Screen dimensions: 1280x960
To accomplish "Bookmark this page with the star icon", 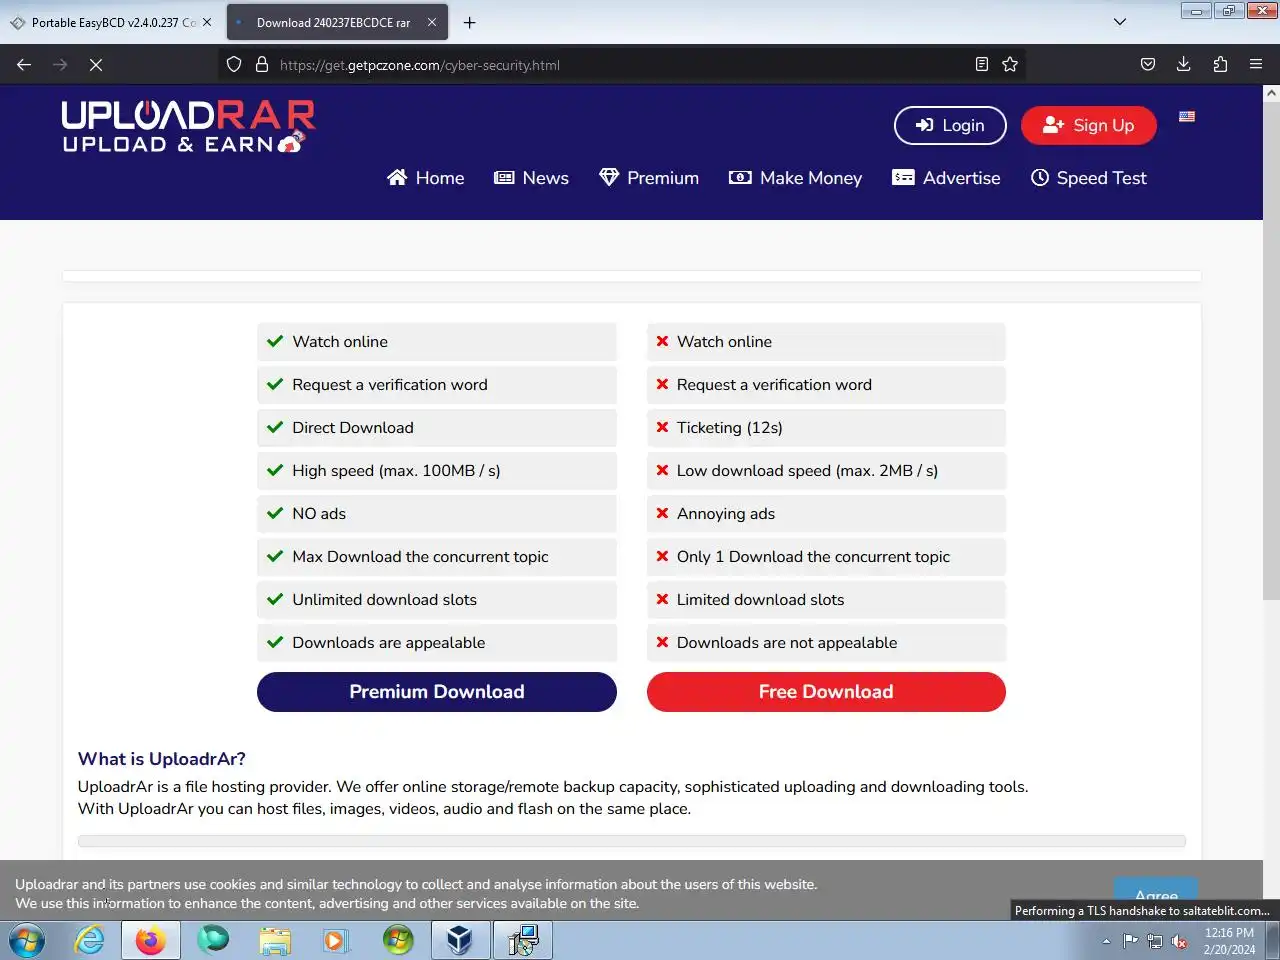I will coord(1010,65).
